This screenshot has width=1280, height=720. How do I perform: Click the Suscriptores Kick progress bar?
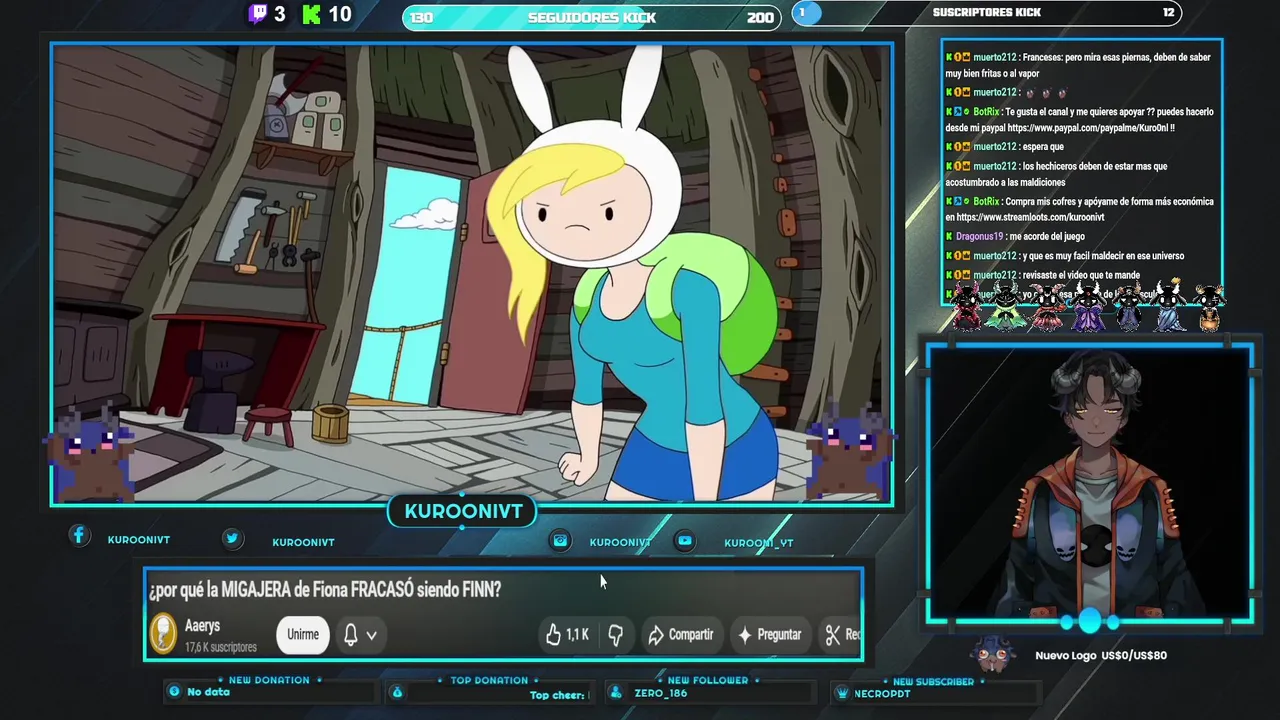pos(987,13)
